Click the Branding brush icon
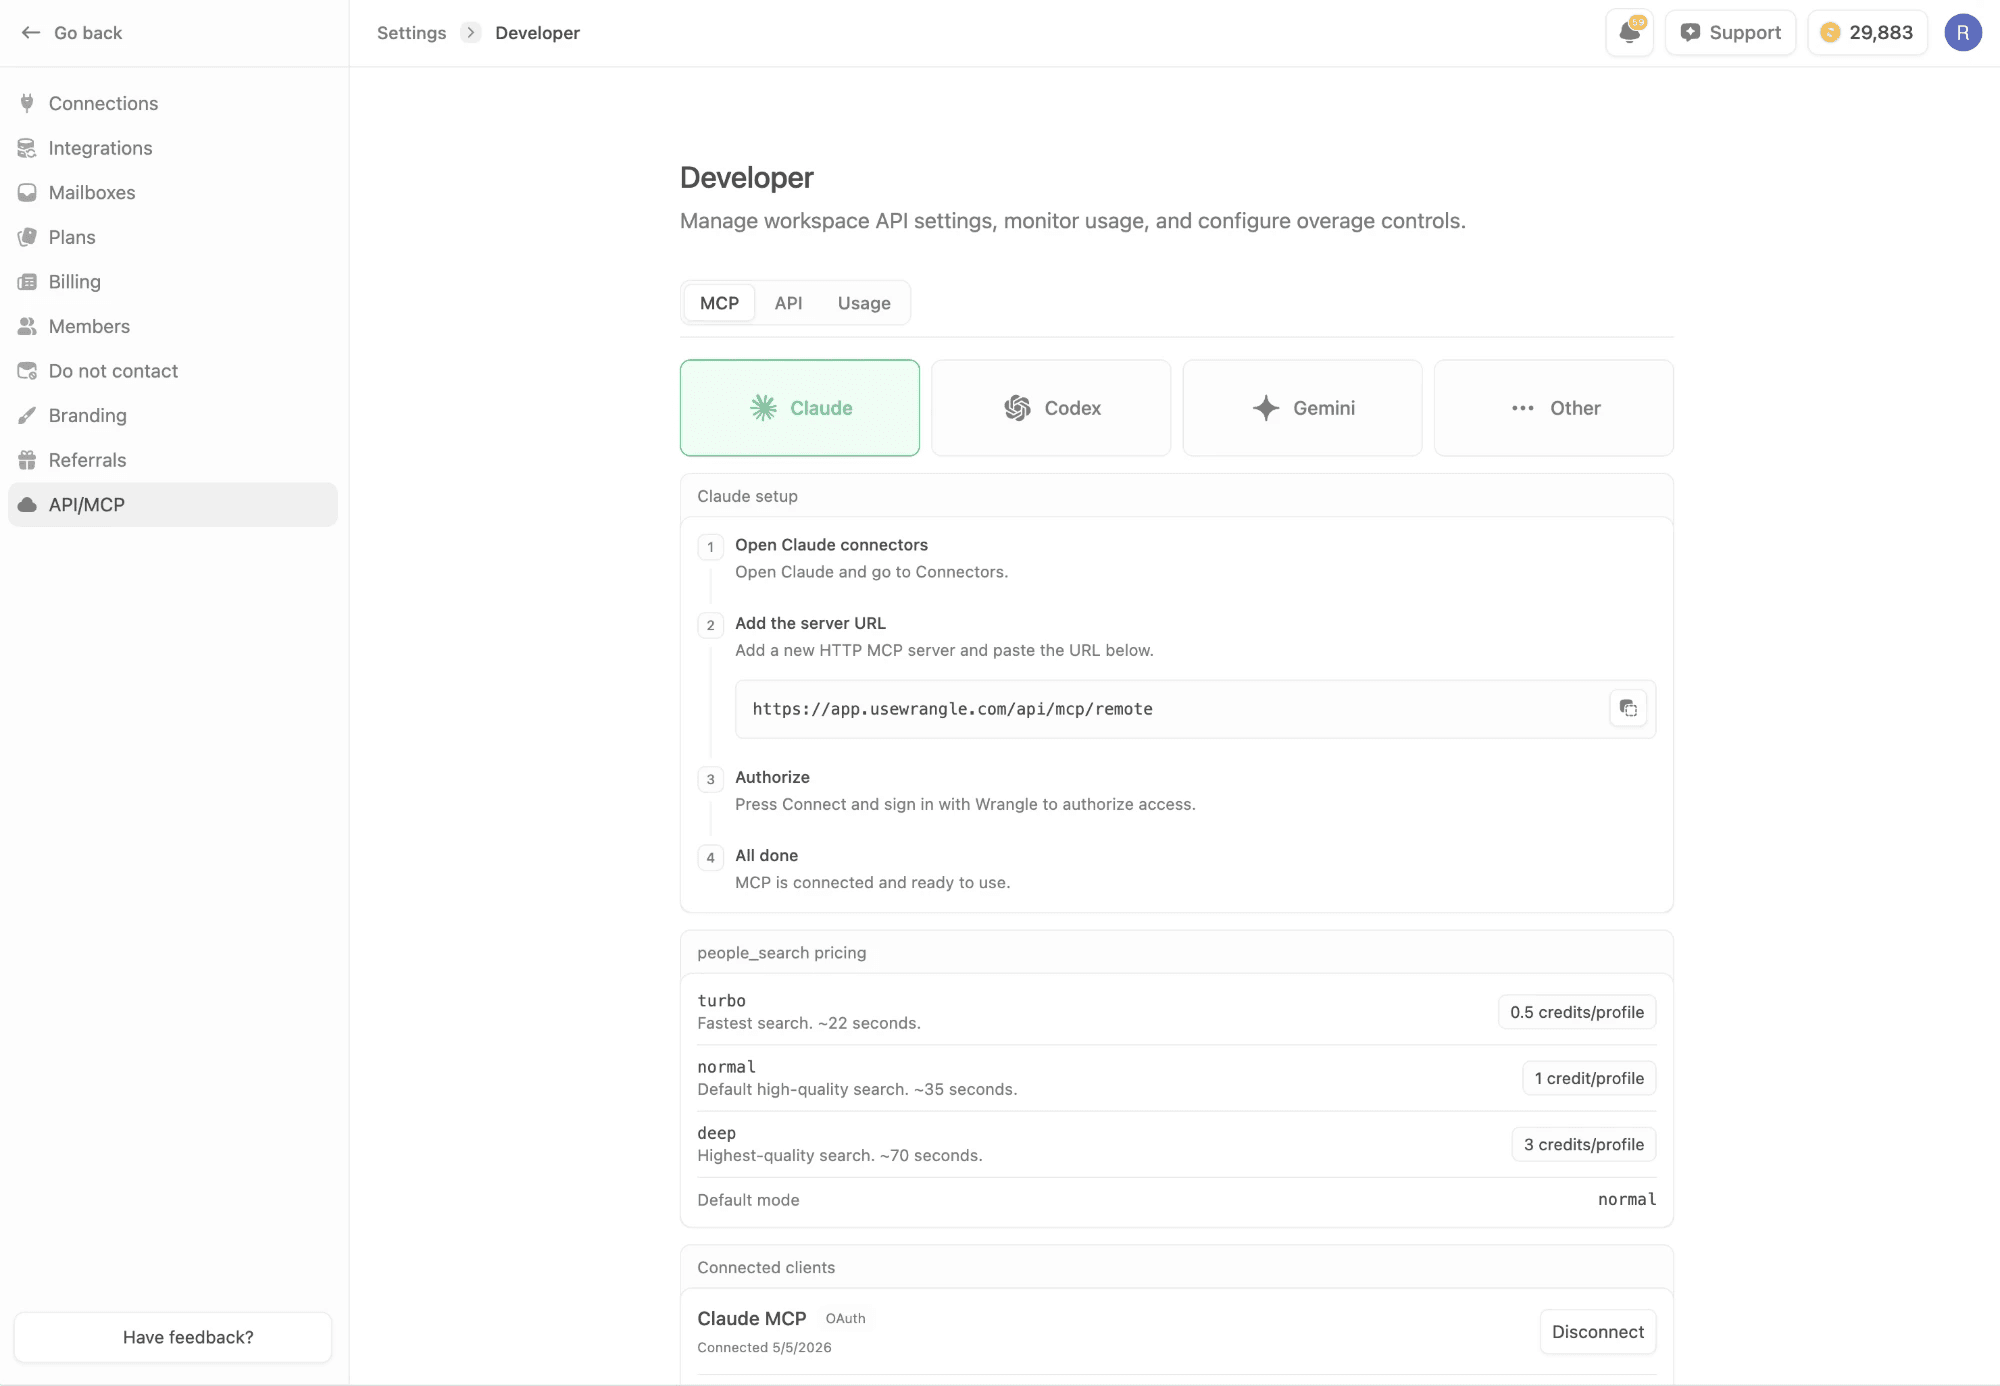This screenshot has height=1386, width=2000. coord(27,415)
